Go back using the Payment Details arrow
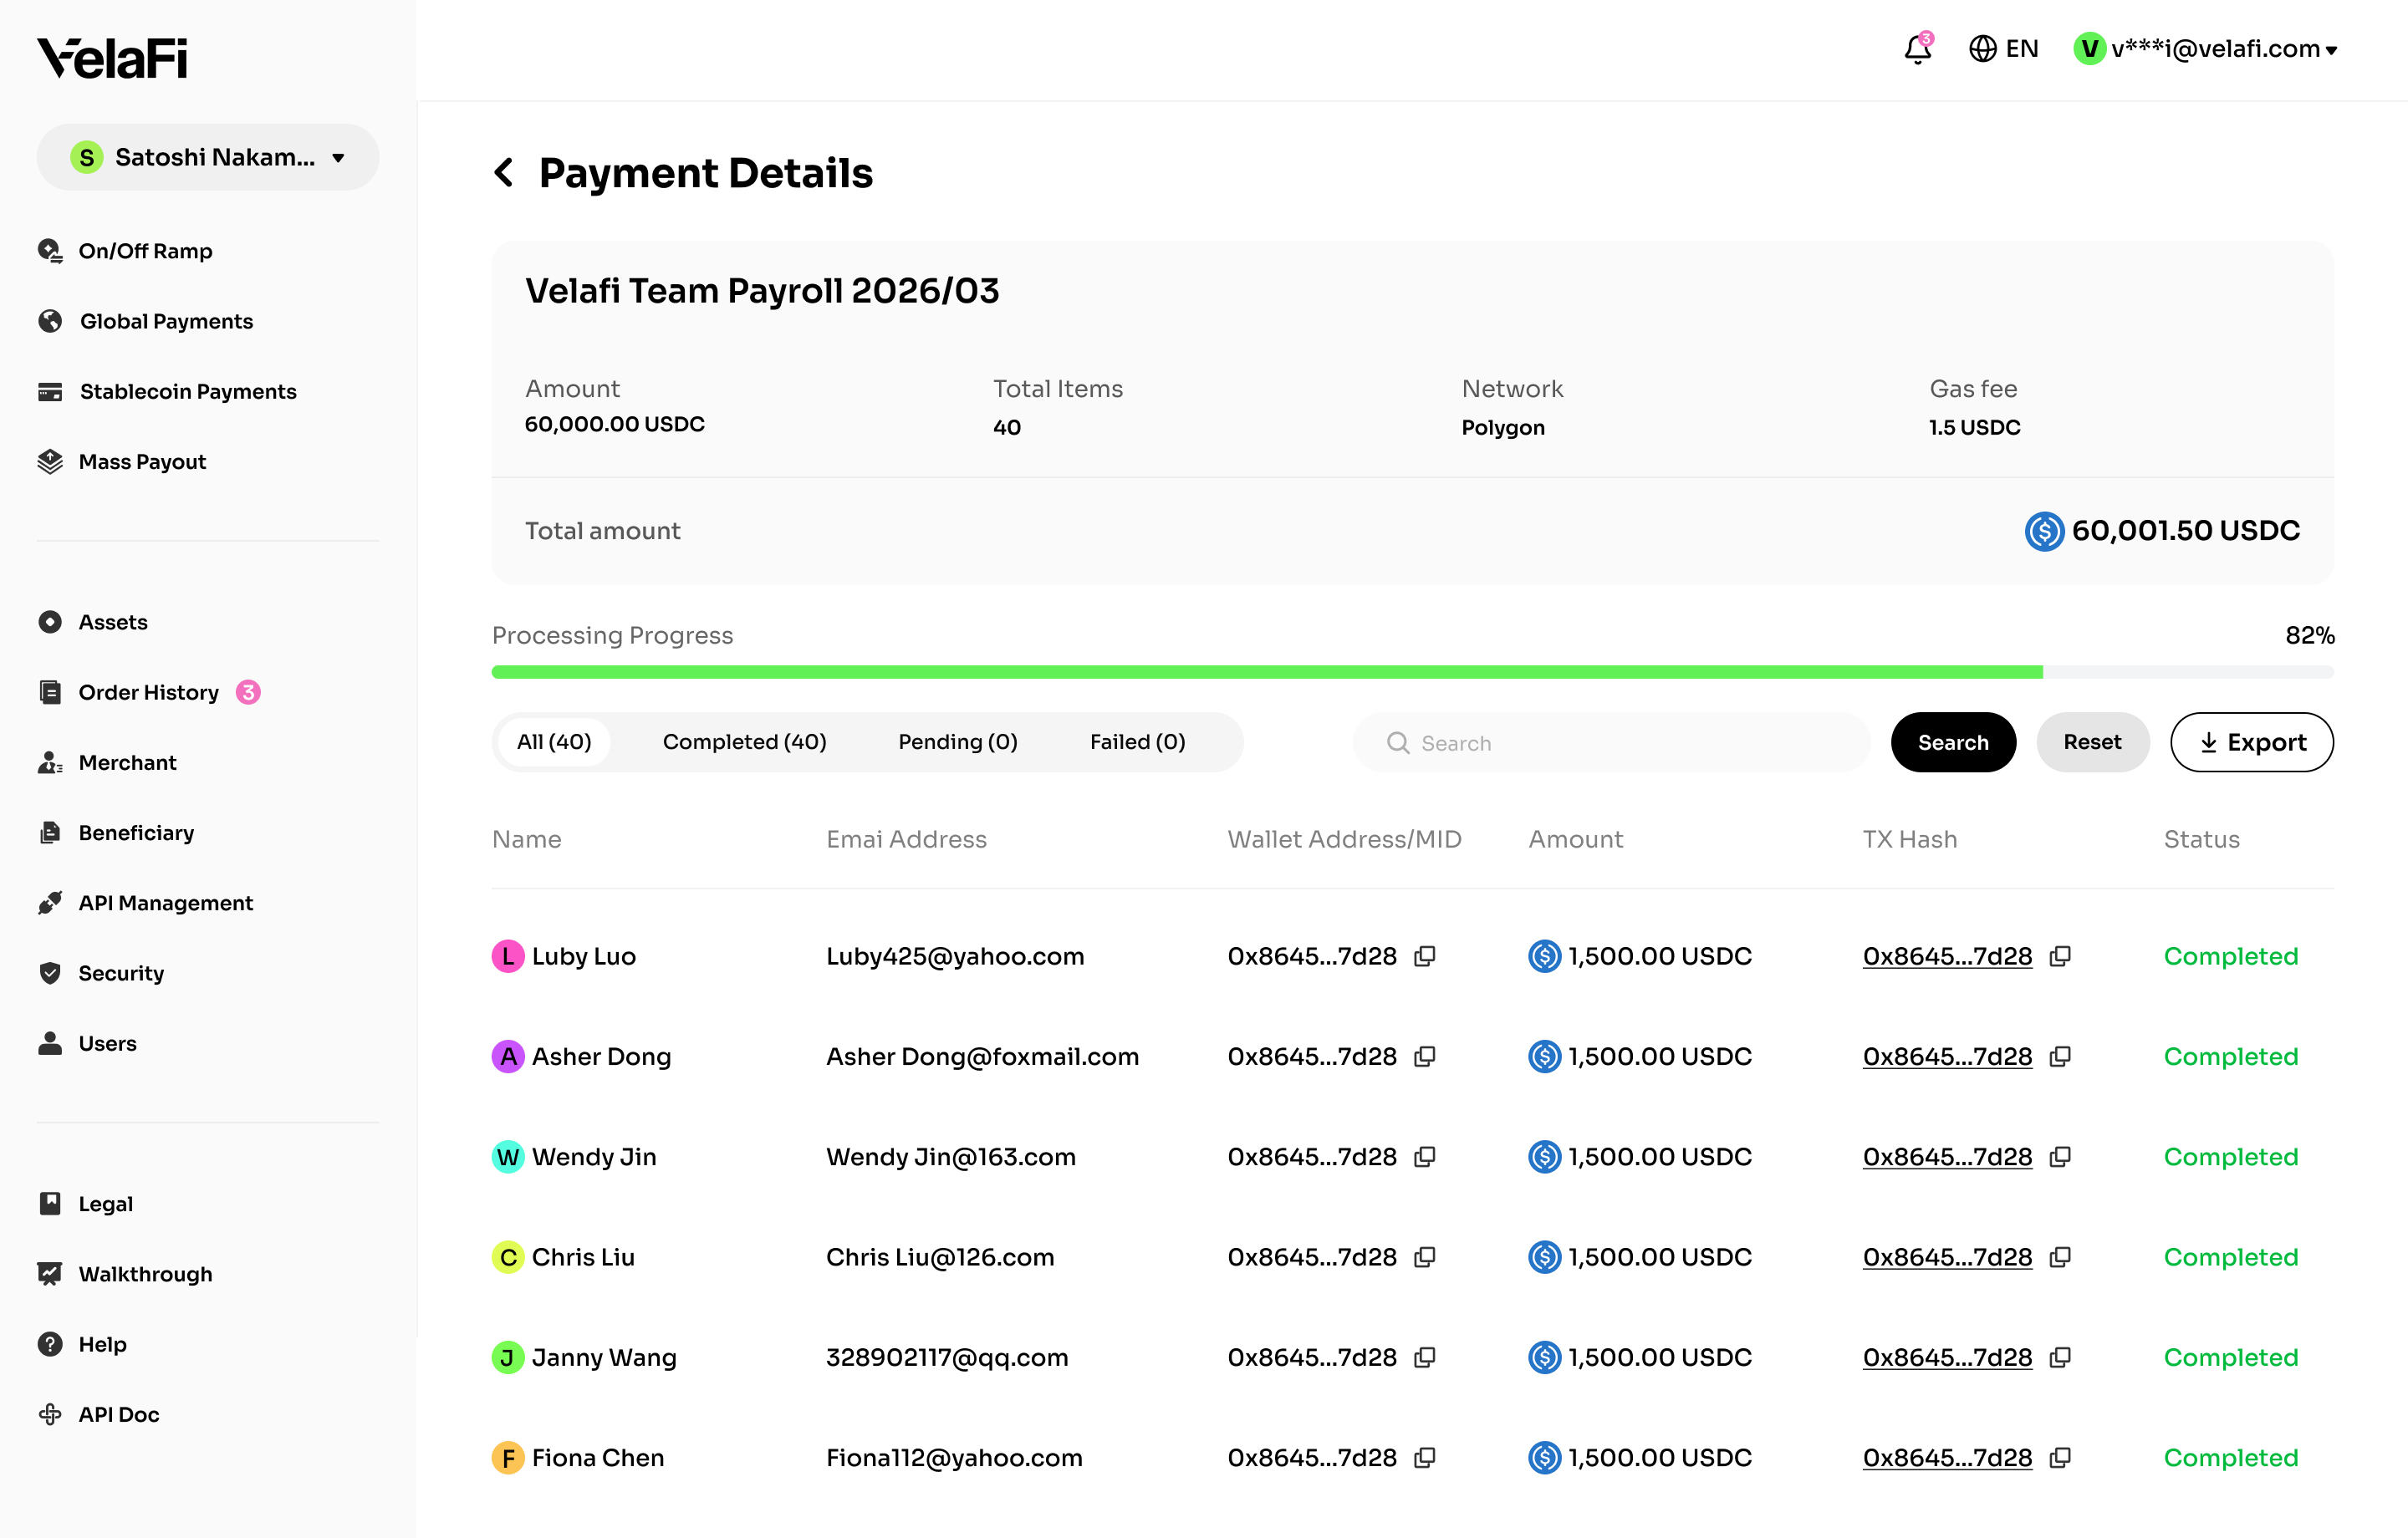Screen dimensions: 2408x1538 (504, 172)
